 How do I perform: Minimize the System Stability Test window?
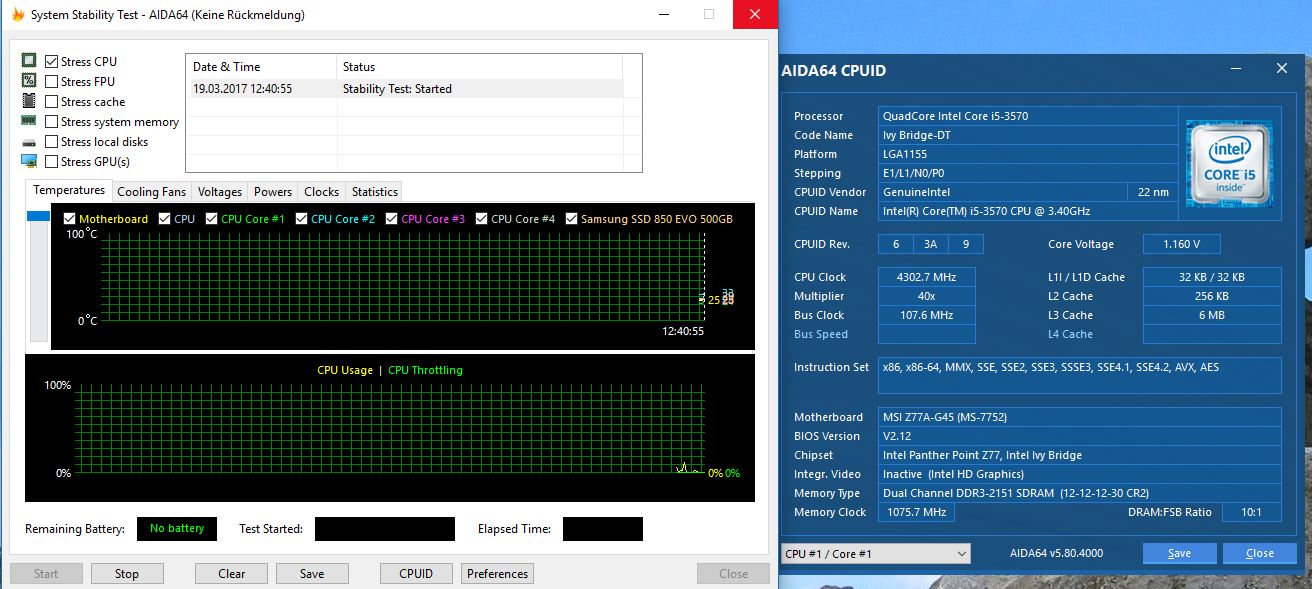664,15
